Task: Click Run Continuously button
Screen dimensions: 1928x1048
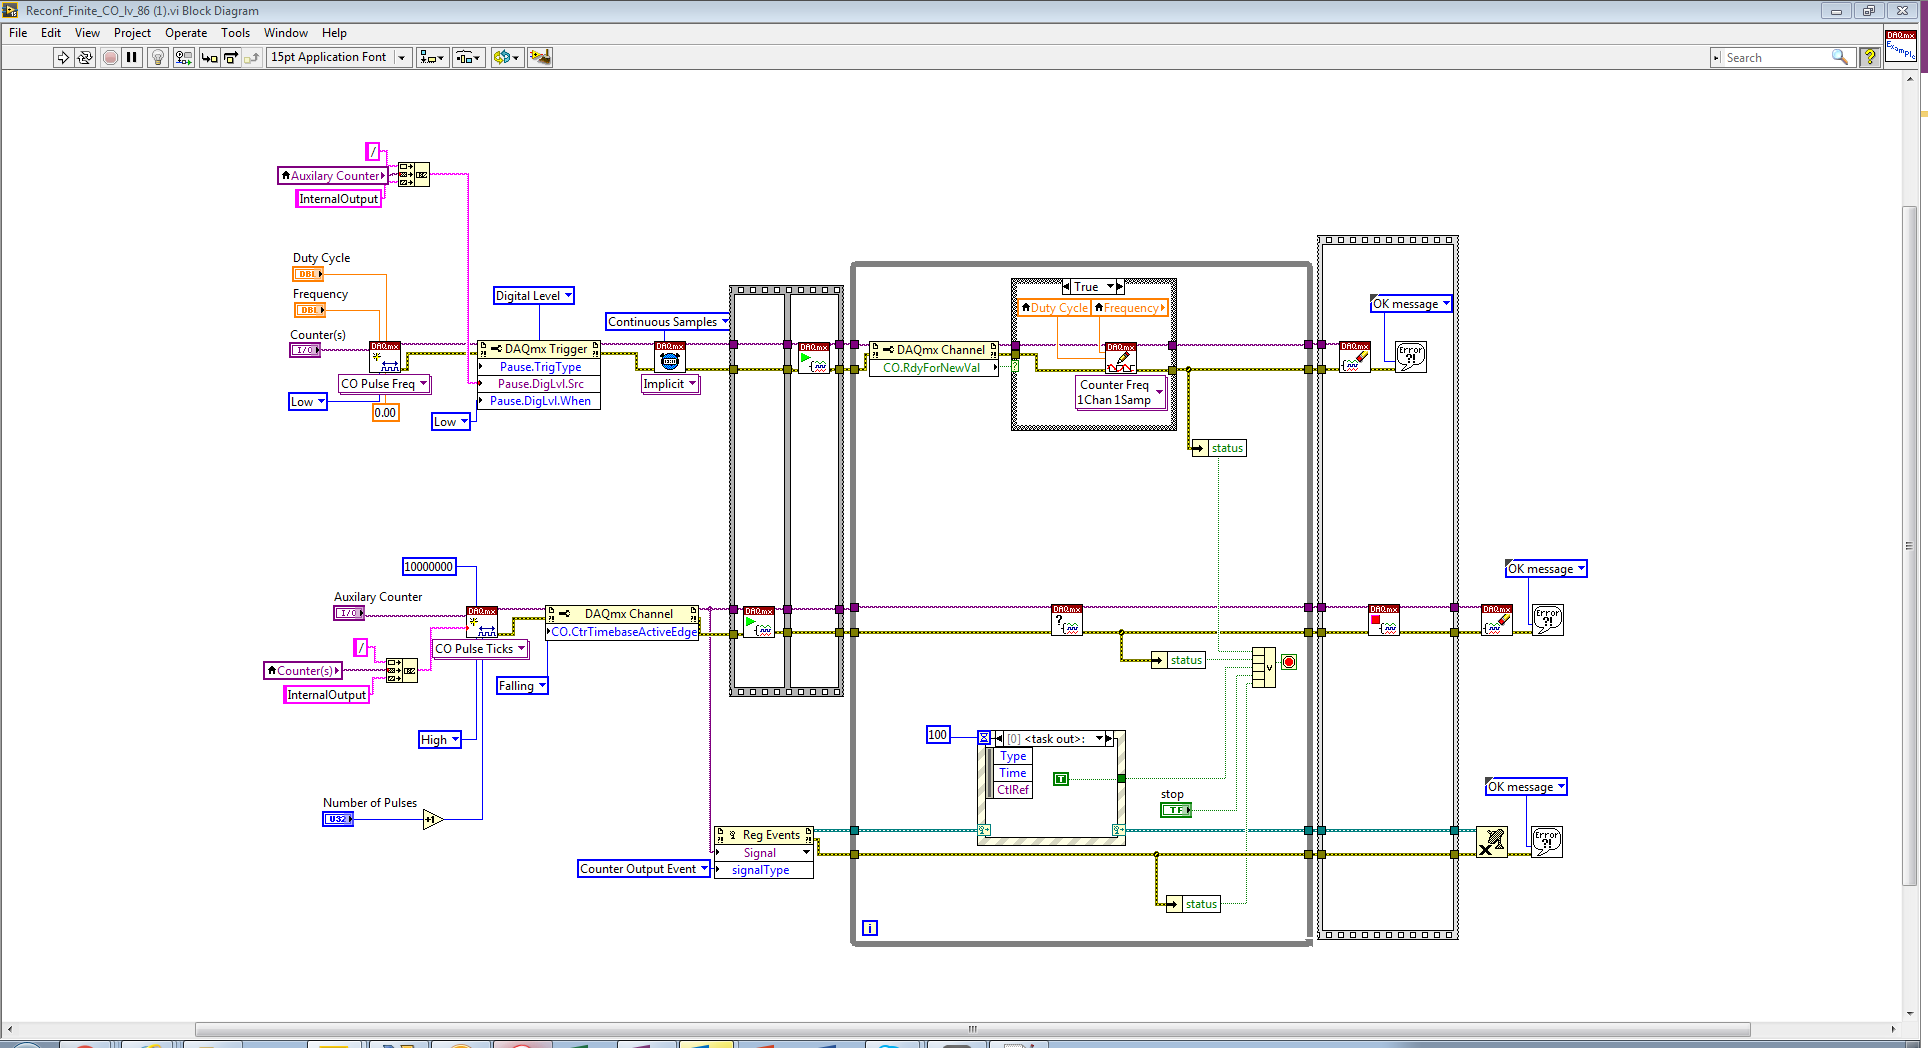Action: click(x=85, y=57)
